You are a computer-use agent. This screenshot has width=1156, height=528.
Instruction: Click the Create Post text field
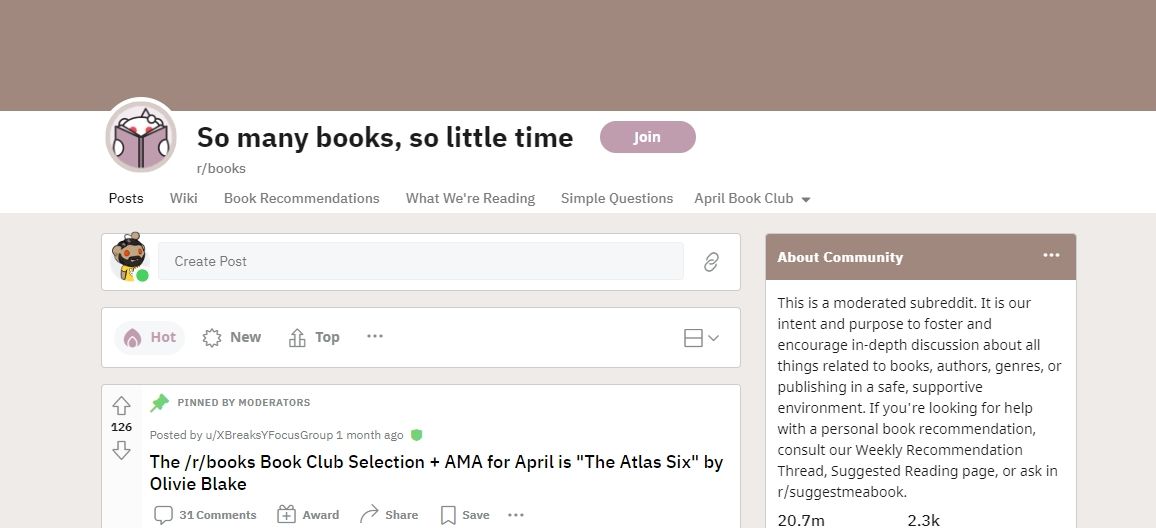(x=420, y=262)
